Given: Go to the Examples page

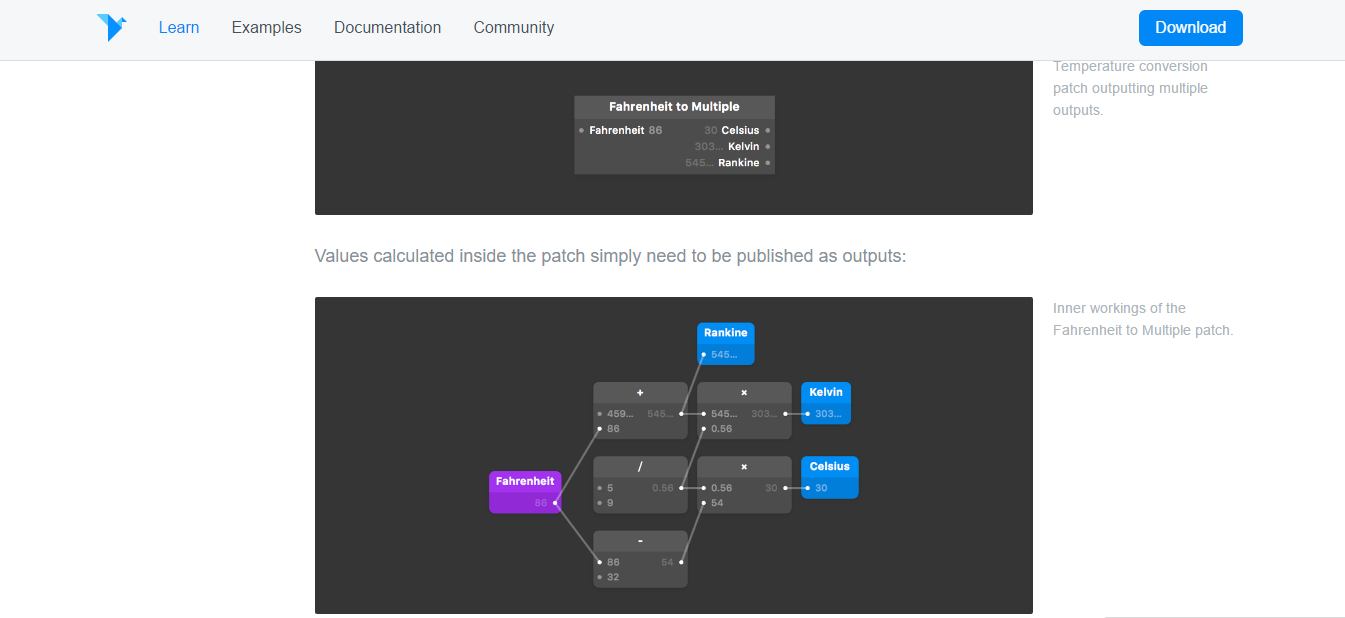Looking at the screenshot, I should (266, 28).
